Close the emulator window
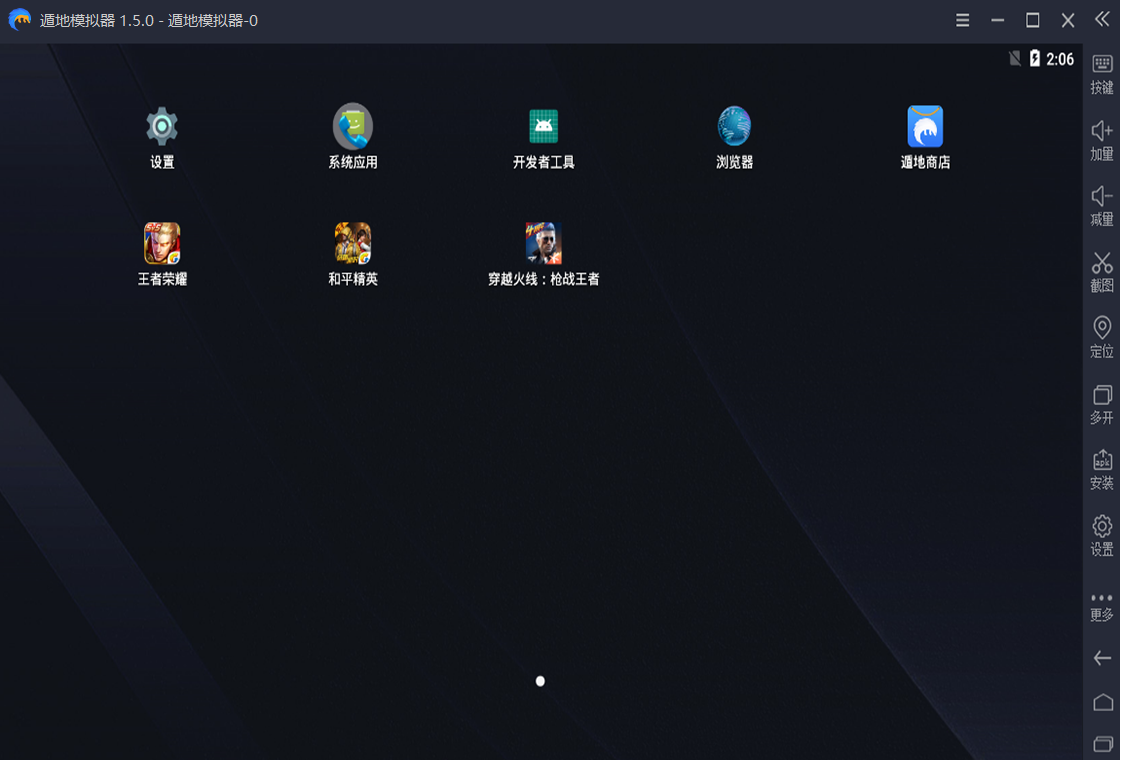 point(1067,21)
